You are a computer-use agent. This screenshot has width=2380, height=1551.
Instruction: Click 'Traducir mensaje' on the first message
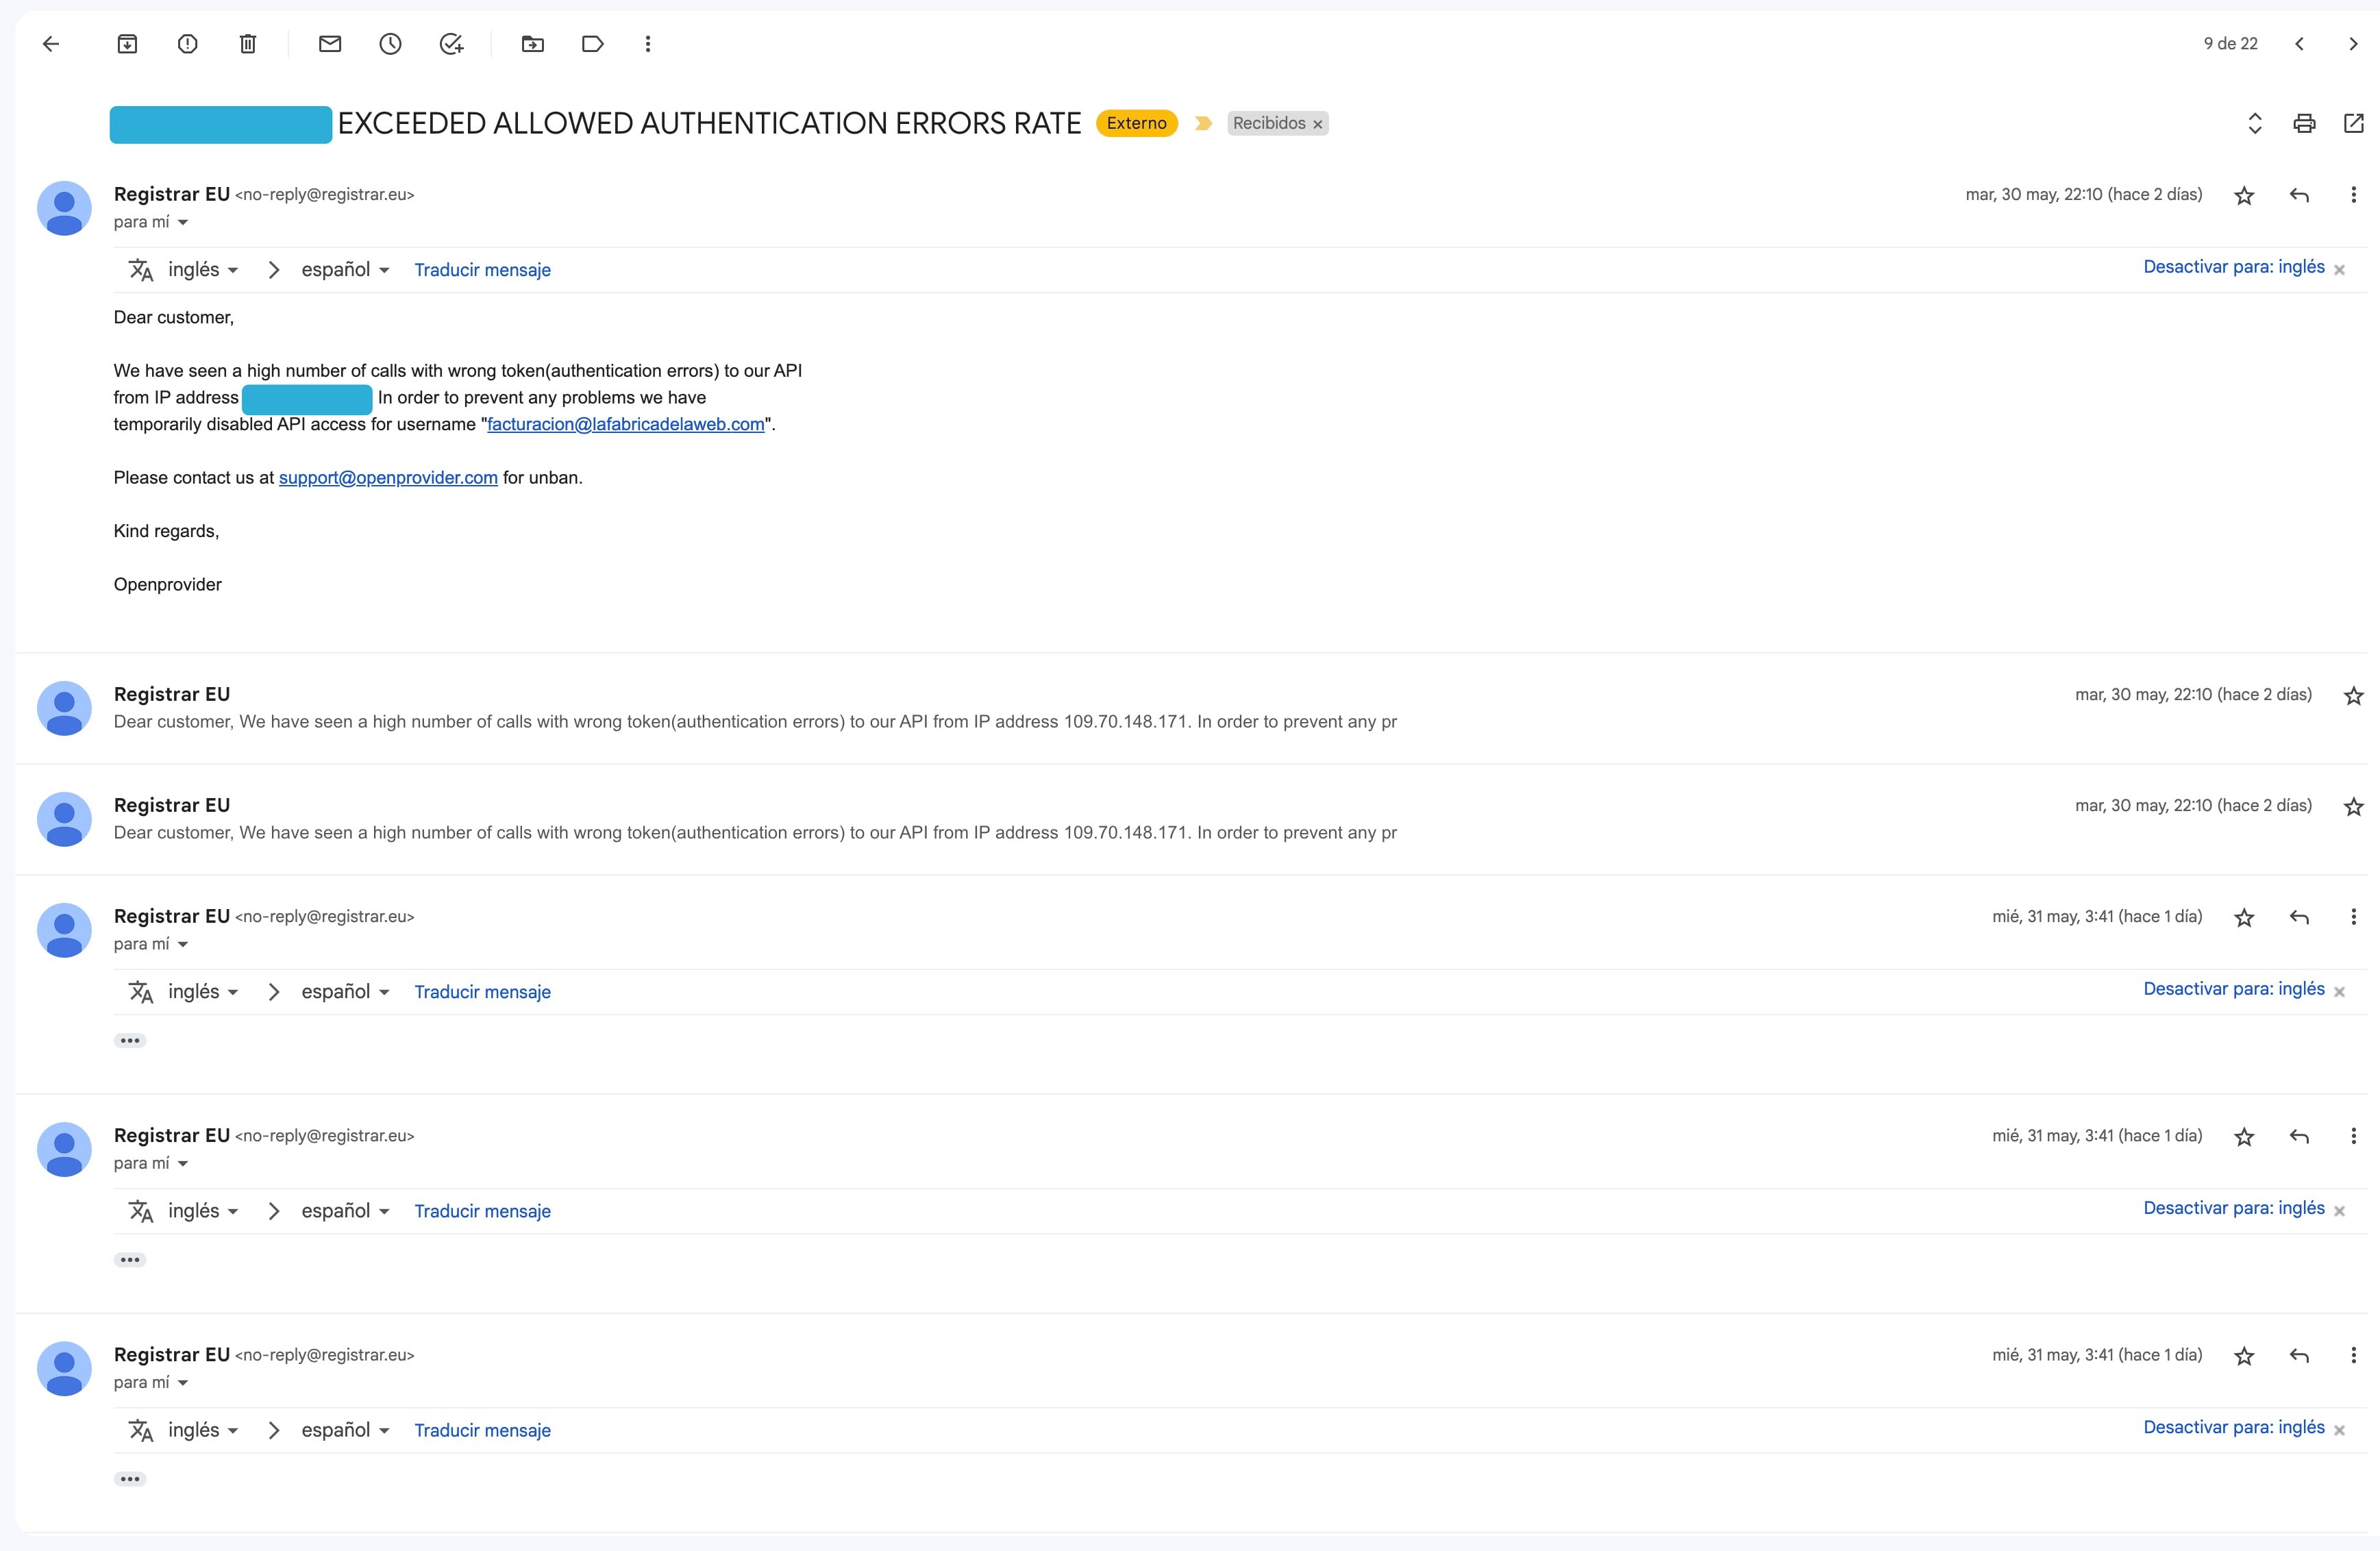click(482, 269)
